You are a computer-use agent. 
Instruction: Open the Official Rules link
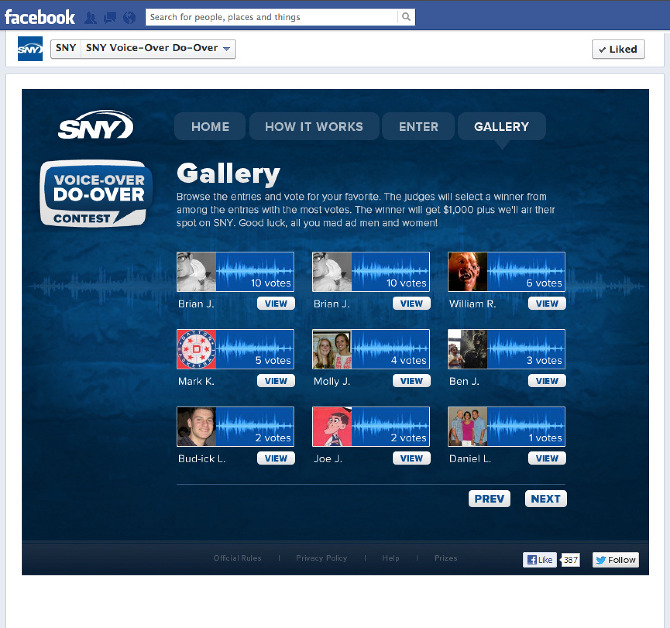coord(237,558)
